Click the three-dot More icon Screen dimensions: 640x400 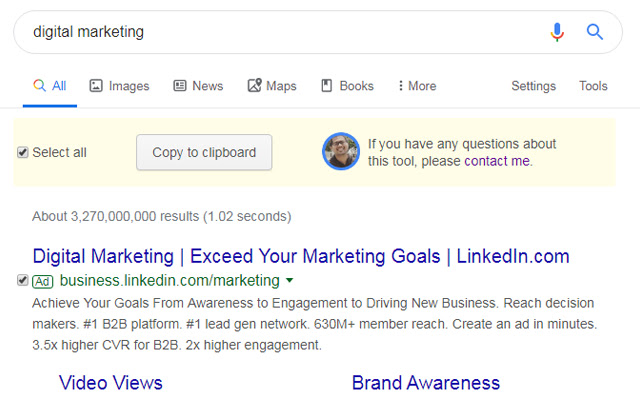[400, 86]
